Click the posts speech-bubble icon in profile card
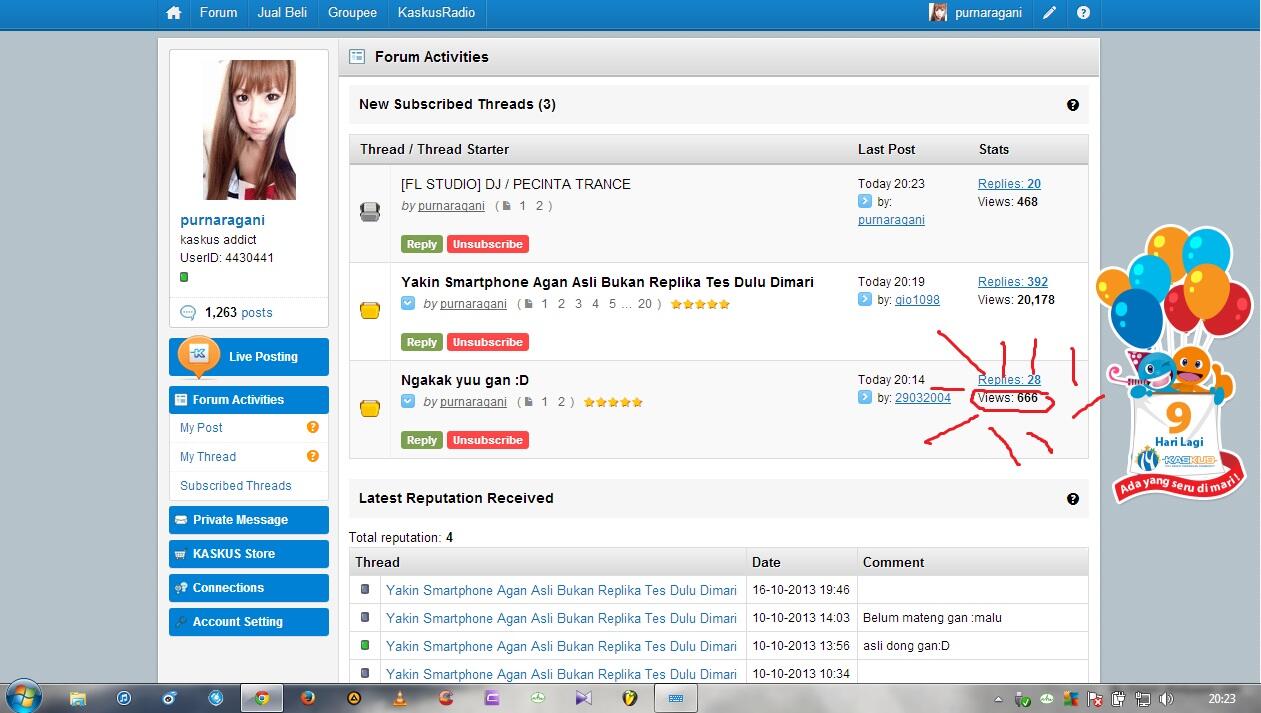 [x=188, y=313]
